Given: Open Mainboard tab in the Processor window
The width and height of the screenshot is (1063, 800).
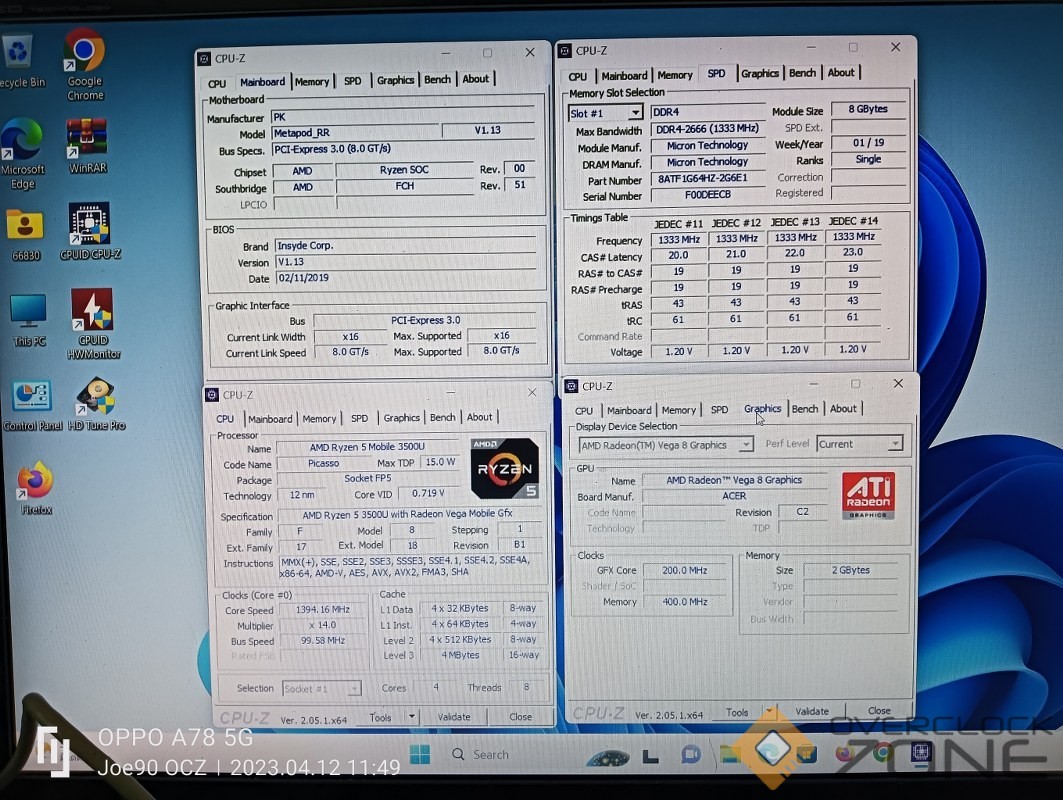Looking at the screenshot, I should [270, 419].
